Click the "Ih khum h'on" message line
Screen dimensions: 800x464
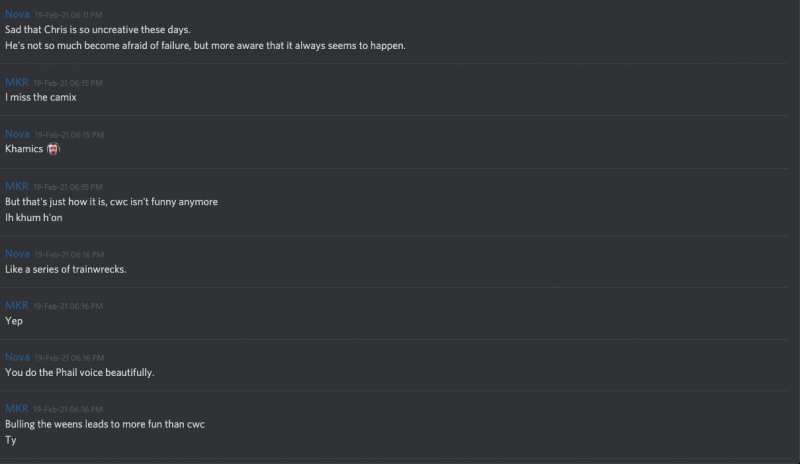[x=33, y=217]
